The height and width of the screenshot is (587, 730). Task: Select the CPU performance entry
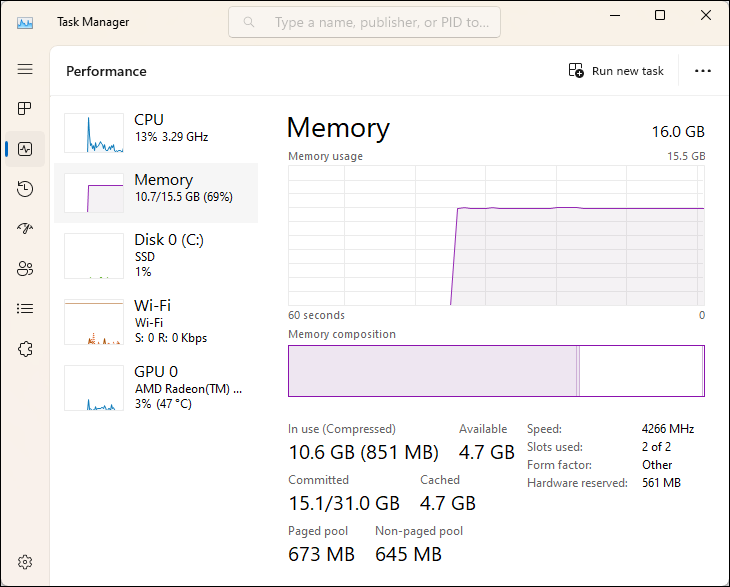(156, 133)
